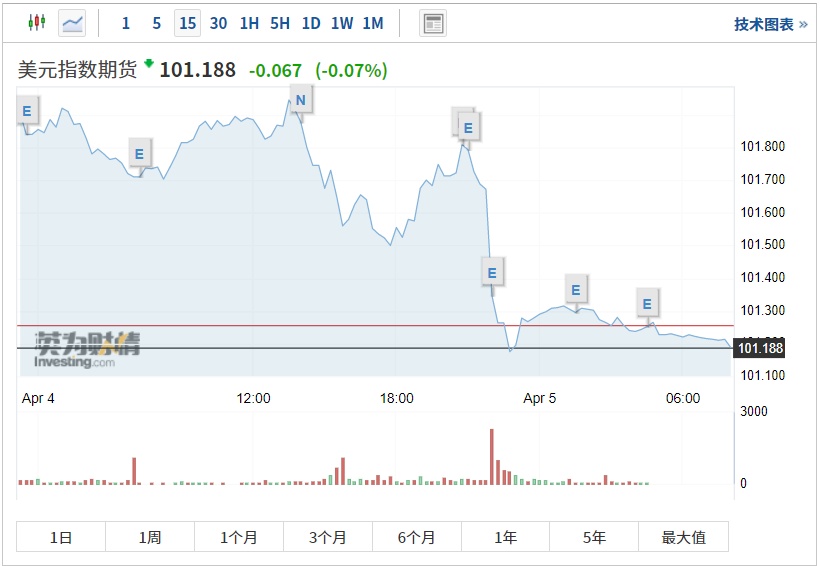Click the first E marker at Apr 4
This screenshot has height=566, width=820.
click(27, 111)
